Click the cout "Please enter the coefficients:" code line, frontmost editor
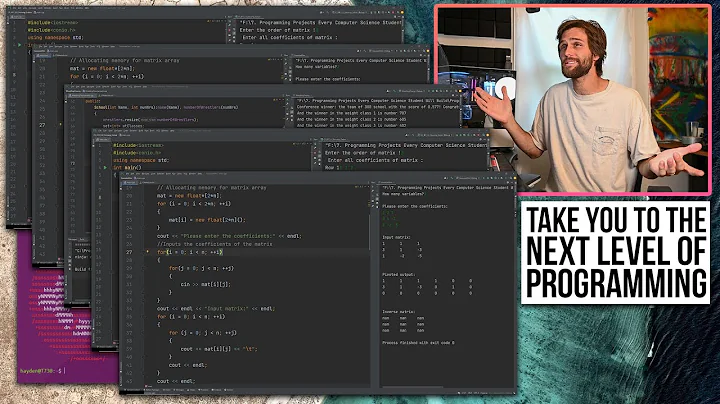 229,236
